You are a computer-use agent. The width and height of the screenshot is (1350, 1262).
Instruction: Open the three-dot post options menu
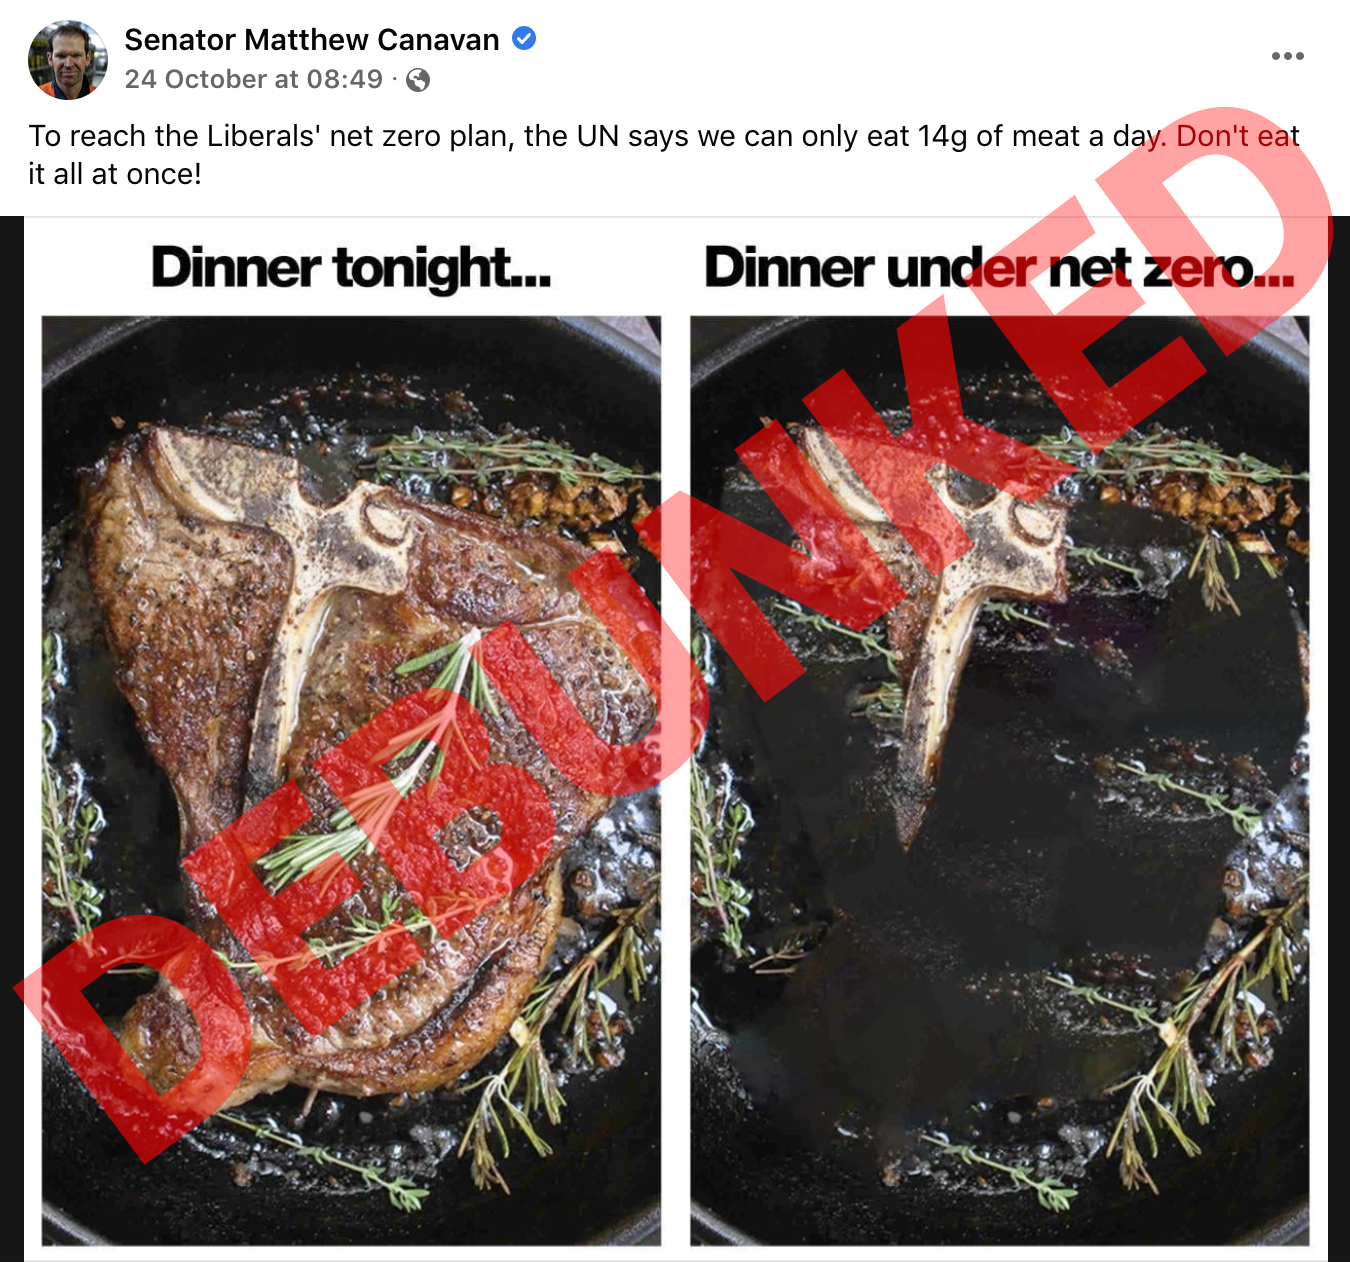(1287, 56)
